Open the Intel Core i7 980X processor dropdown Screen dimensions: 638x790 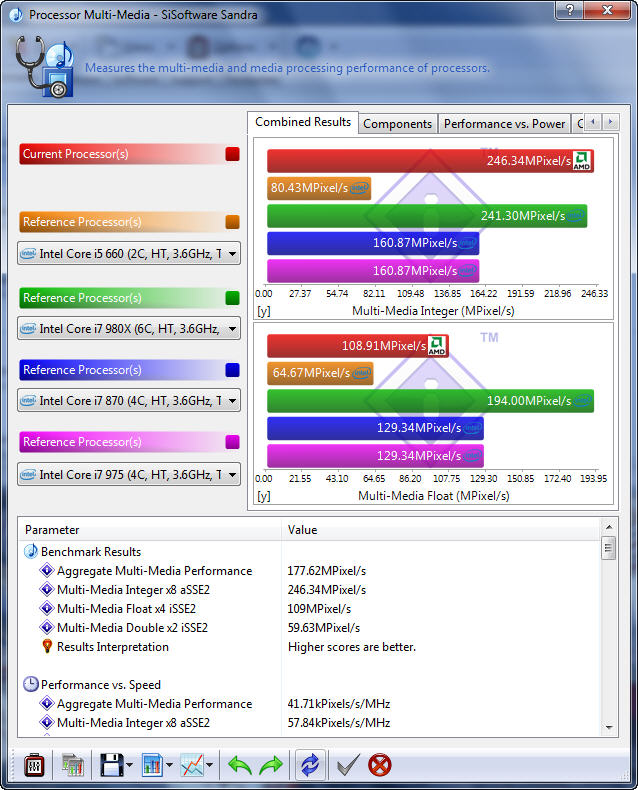coord(129,328)
